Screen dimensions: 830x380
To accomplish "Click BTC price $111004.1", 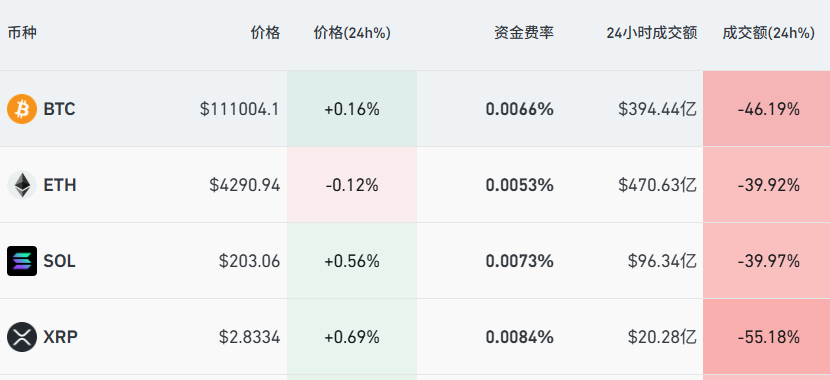I will pos(239,110).
